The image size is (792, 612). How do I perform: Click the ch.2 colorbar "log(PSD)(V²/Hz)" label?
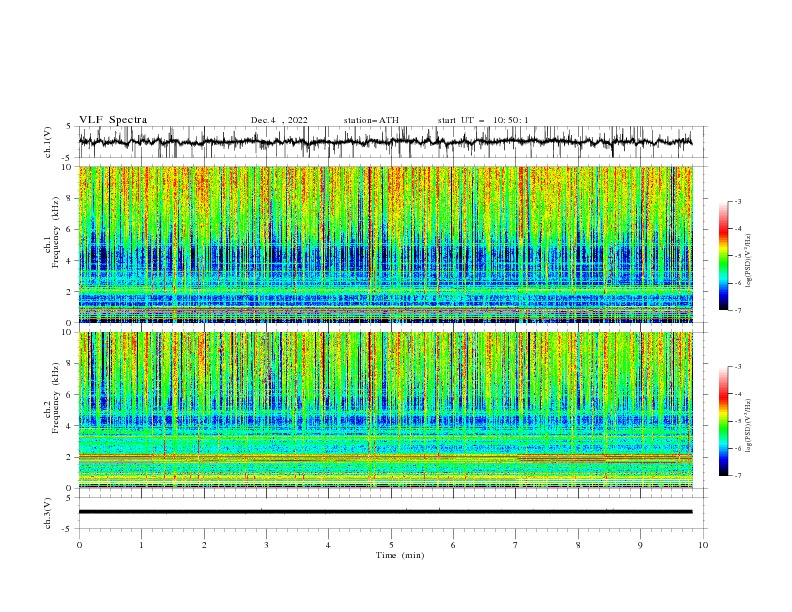click(748, 426)
